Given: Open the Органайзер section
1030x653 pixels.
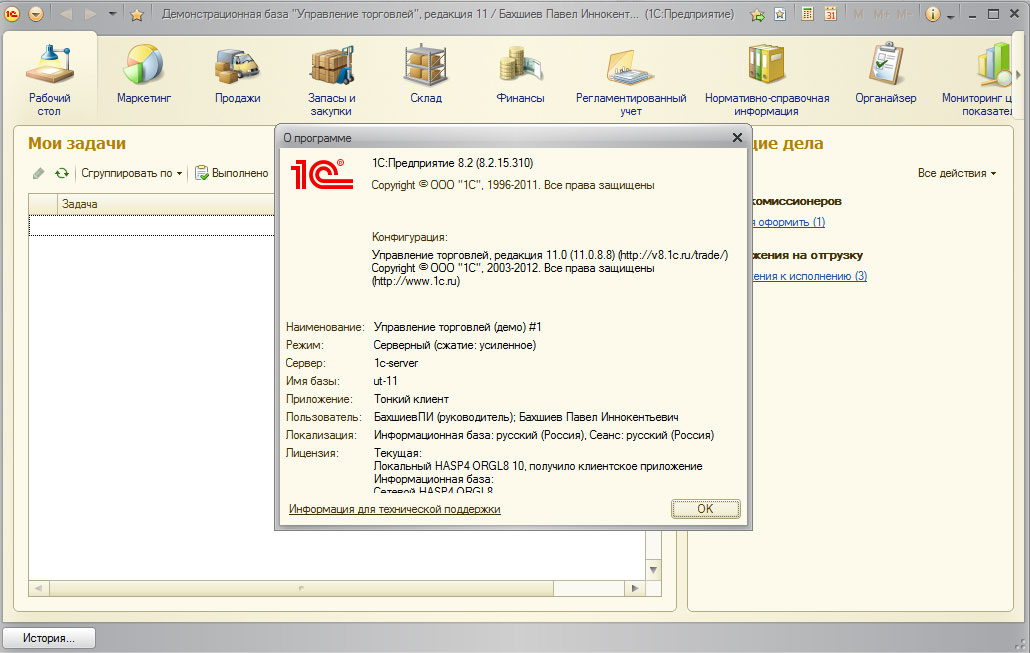Looking at the screenshot, I should (885, 74).
